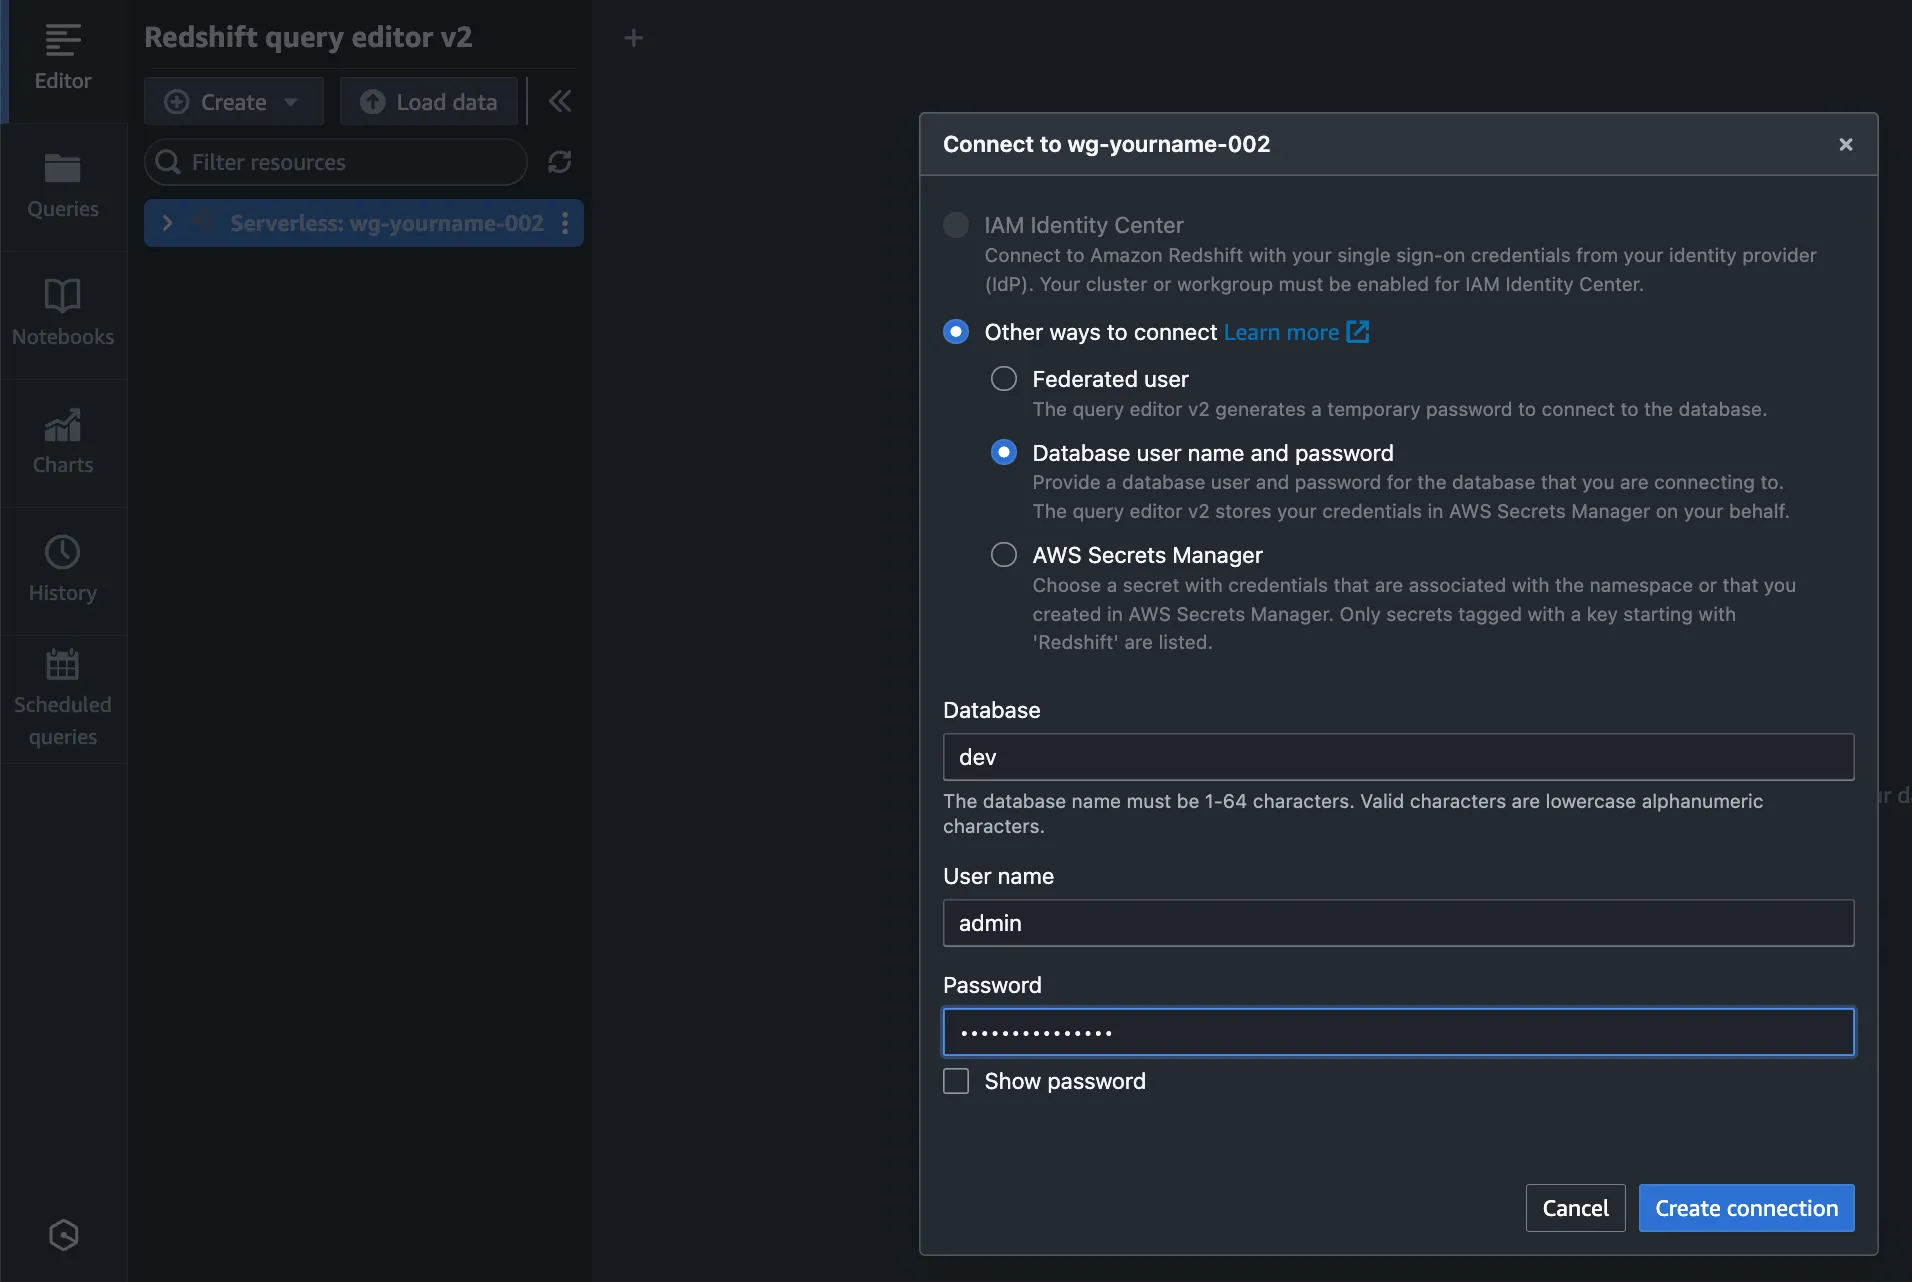Open the Queries folder icon
Screen dimensions: 1912x1282
point(62,169)
